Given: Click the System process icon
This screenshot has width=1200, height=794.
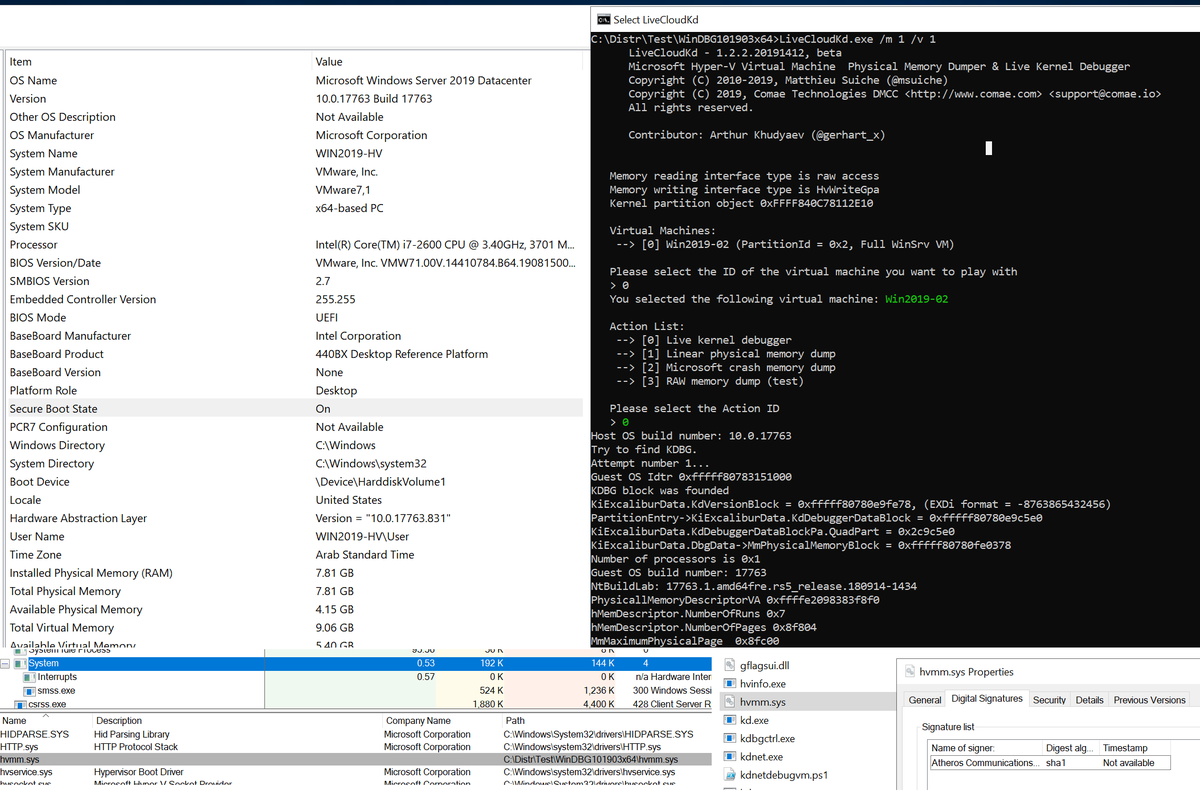Looking at the screenshot, I should coord(21,663).
